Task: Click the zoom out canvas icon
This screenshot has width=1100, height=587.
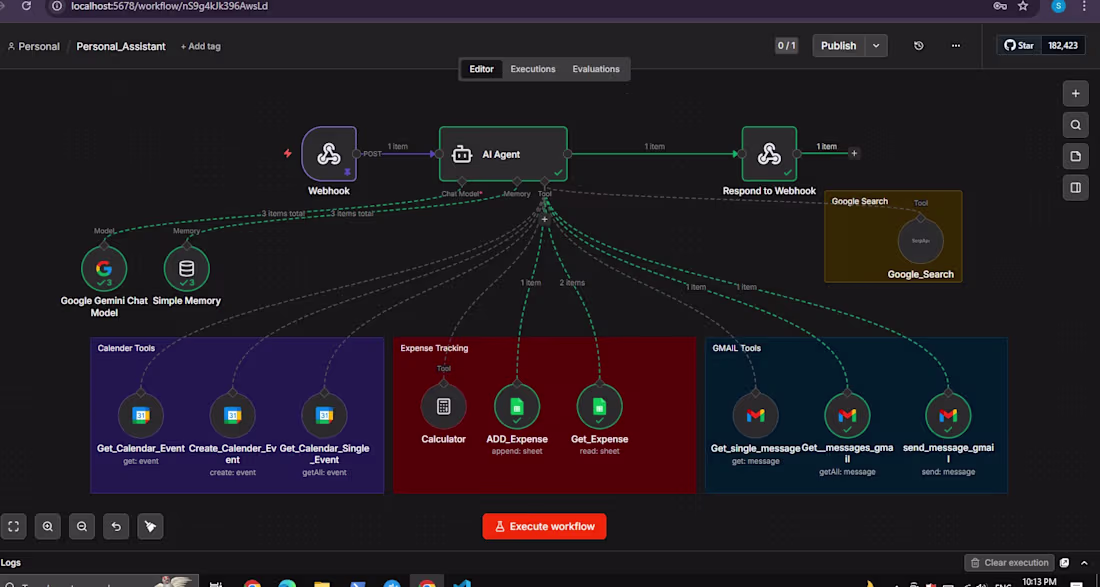Action: (x=82, y=526)
